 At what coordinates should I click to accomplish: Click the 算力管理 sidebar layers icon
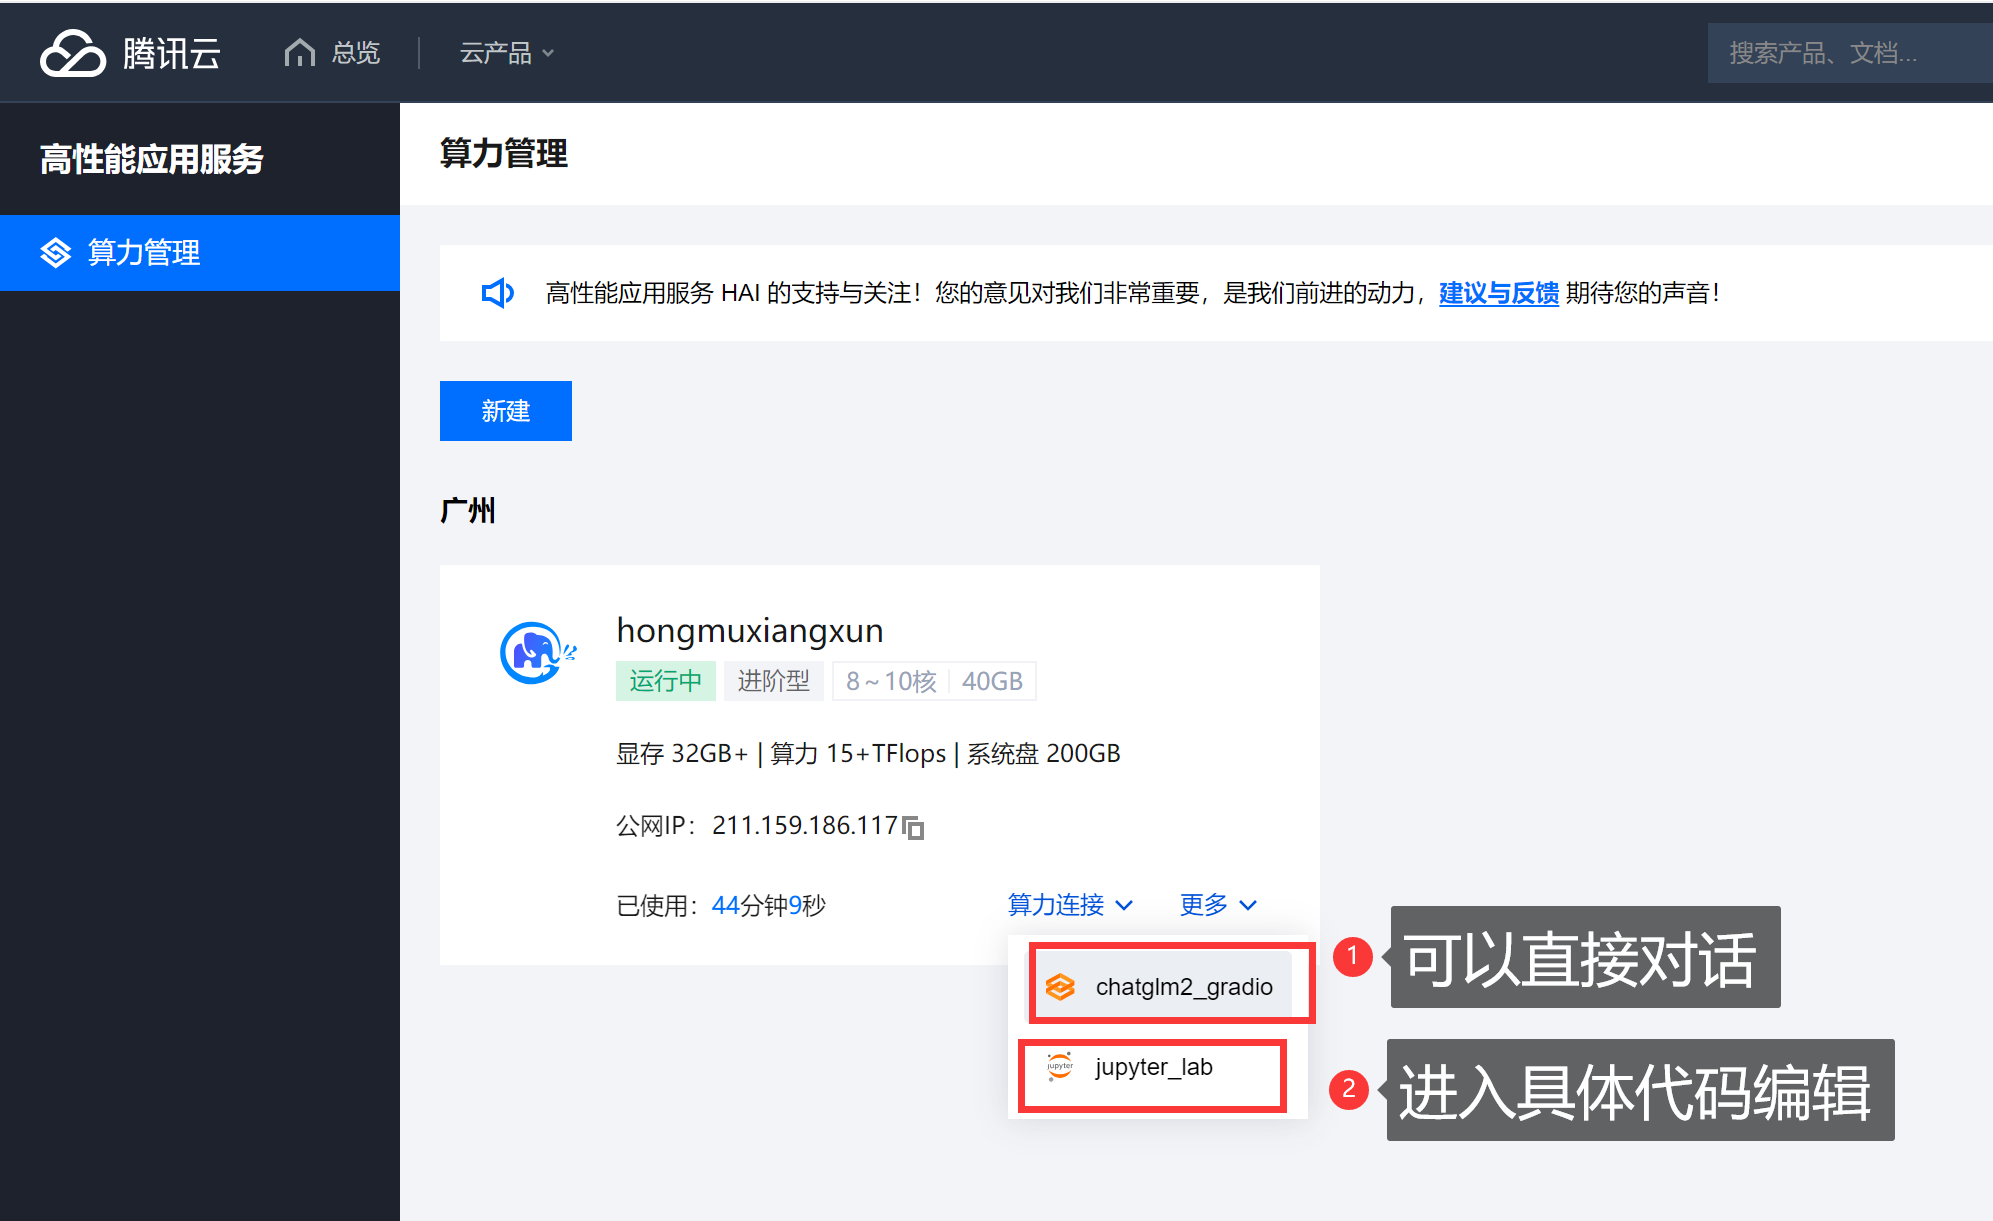click(x=56, y=253)
